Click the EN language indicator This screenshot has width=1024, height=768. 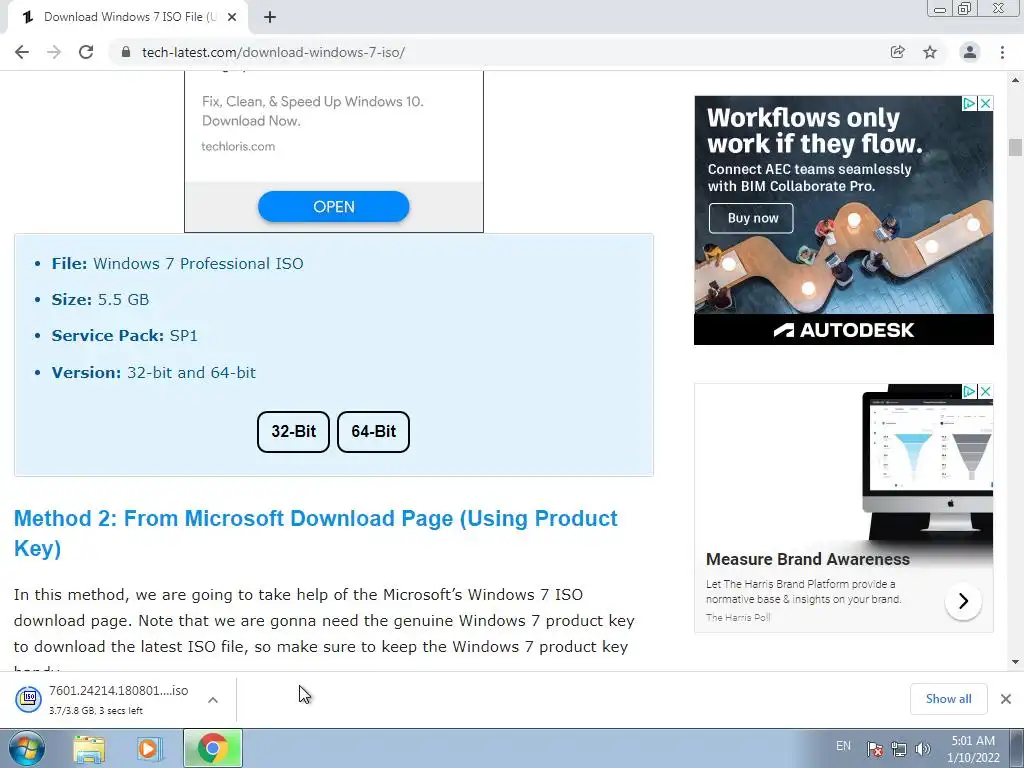click(x=843, y=746)
